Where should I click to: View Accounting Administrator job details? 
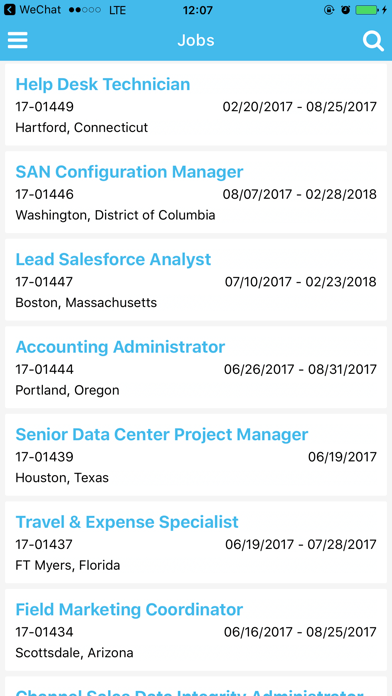pyautogui.click(x=196, y=367)
